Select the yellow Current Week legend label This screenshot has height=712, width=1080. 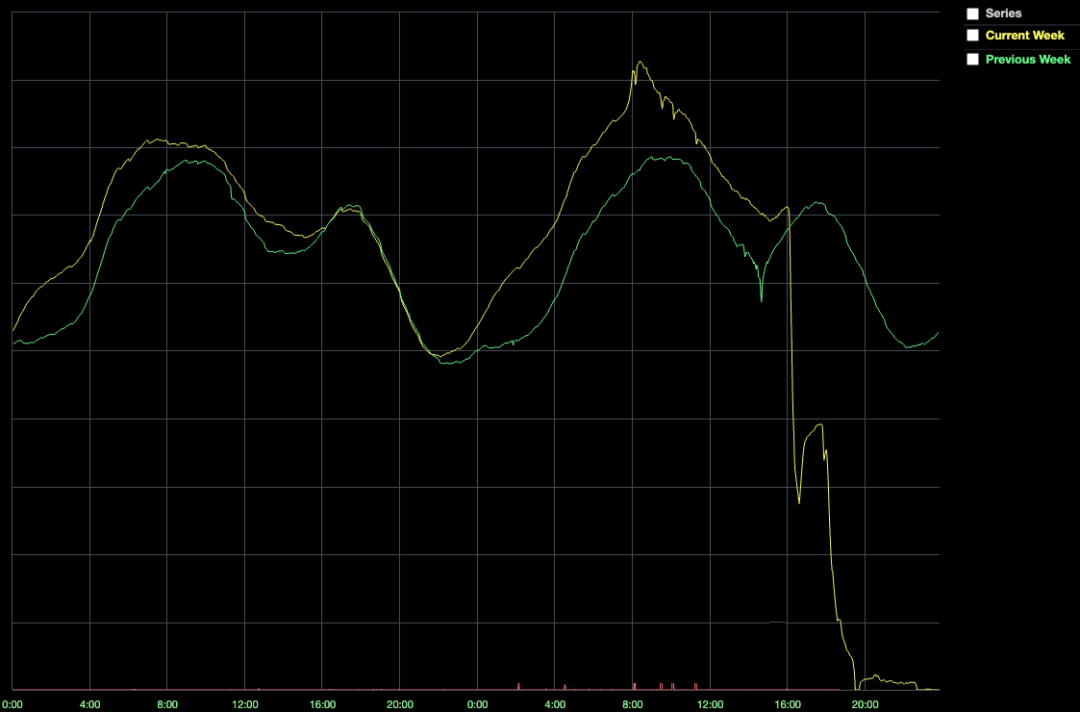[x=1024, y=35]
